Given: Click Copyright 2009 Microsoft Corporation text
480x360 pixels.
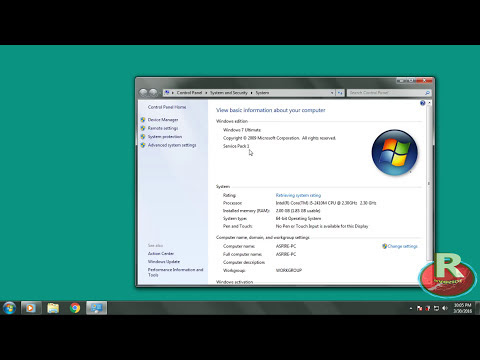Looking at the screenshot, I should point(279,138).
